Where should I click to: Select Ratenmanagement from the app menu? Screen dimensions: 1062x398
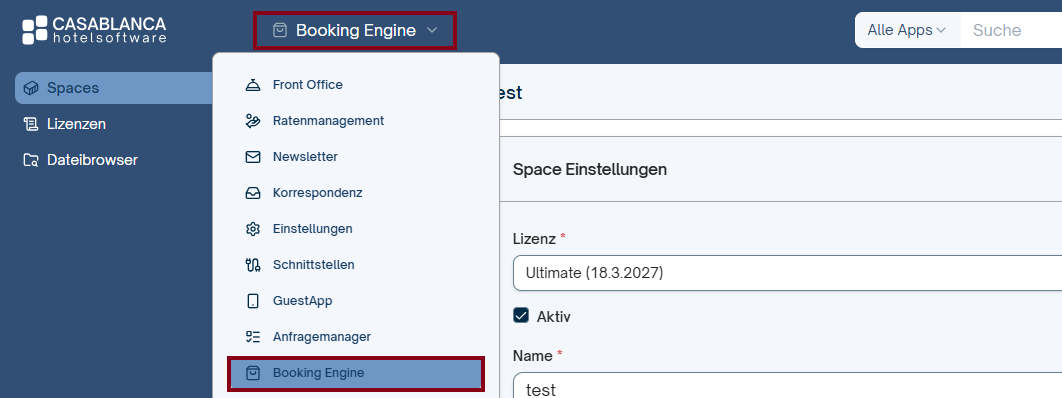(356, 121)
